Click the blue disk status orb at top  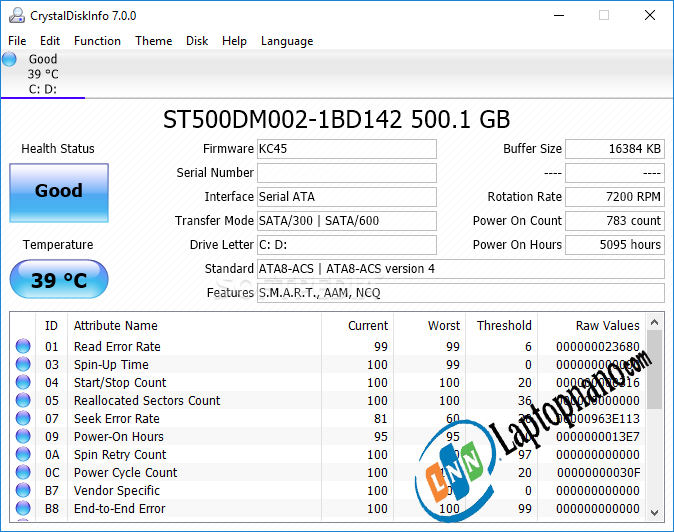[x=9, y=59]
